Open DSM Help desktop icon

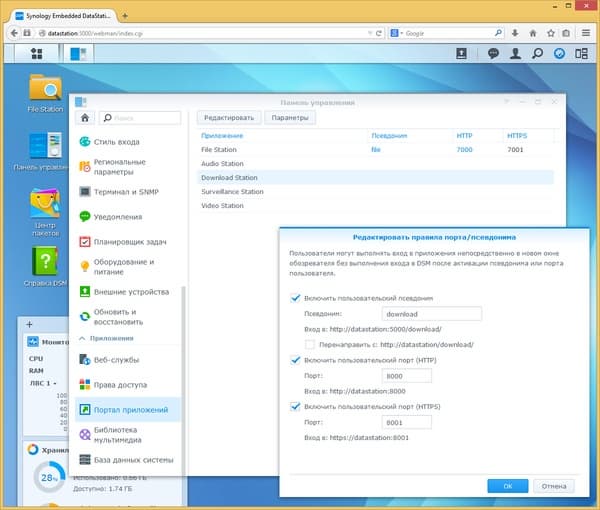pos(45,267)
